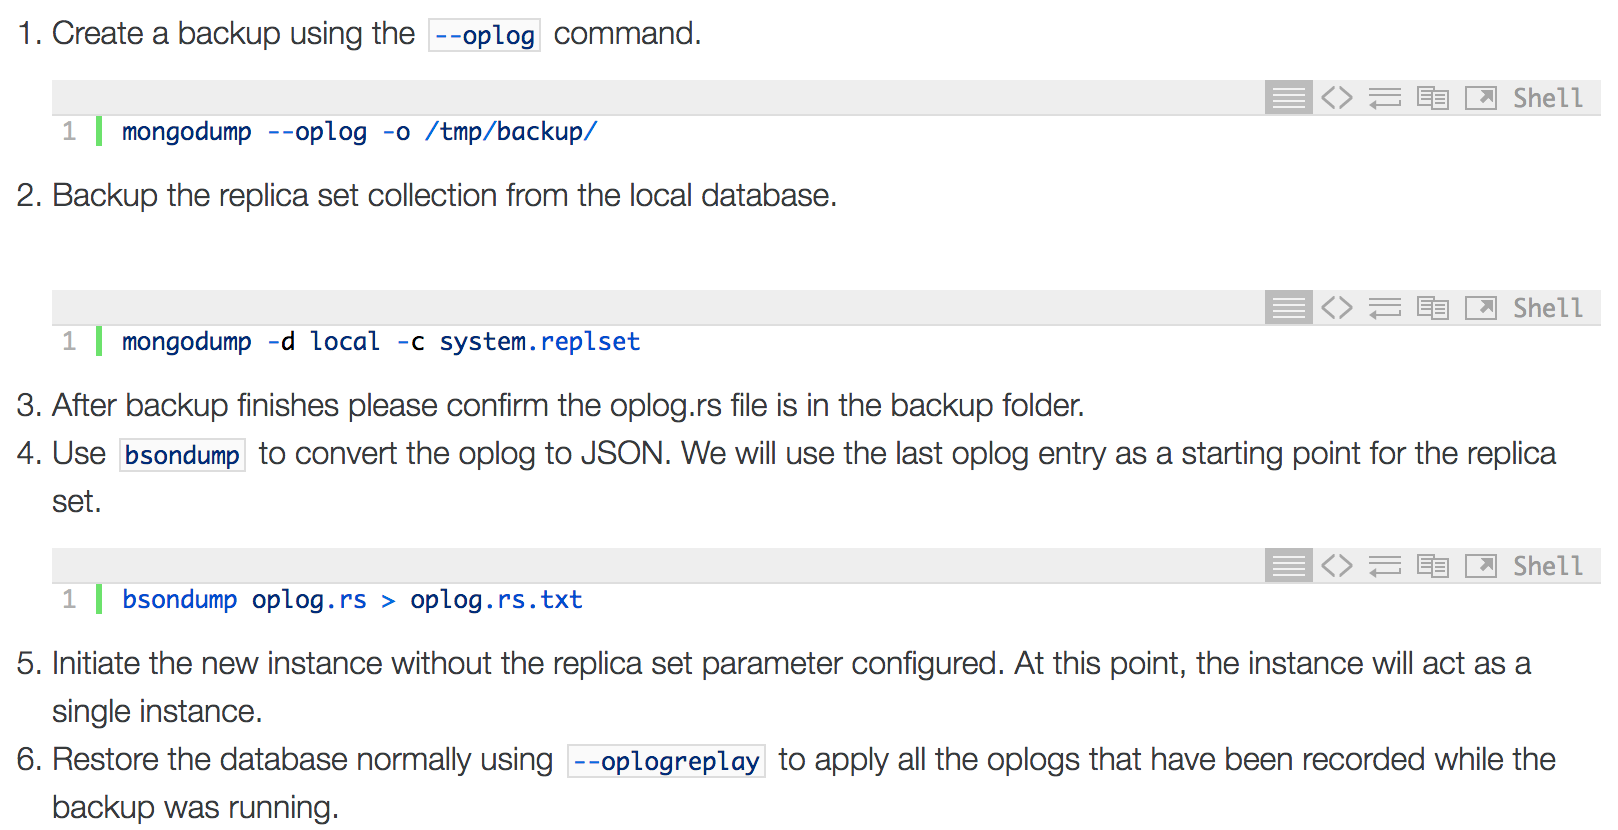Toggle line wrap in the system.replset block
1618x830 pixels.
tap(1385, 308)
